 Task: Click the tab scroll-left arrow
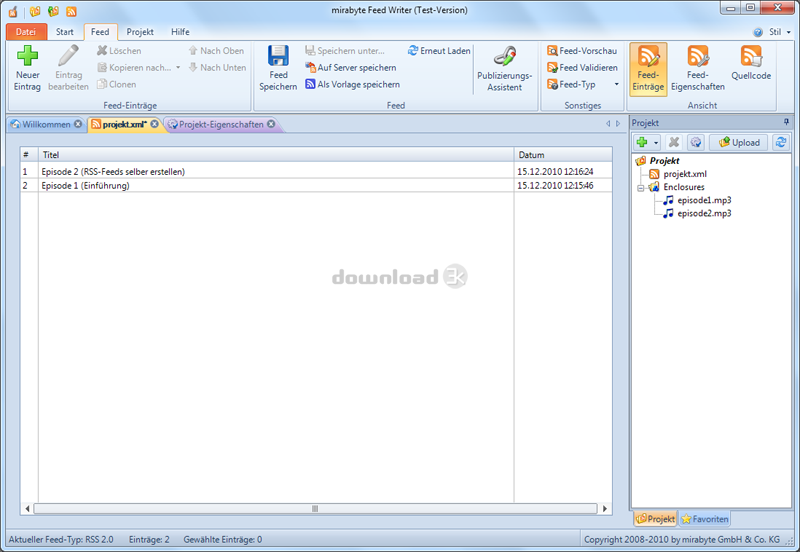[x=608, y=123]
